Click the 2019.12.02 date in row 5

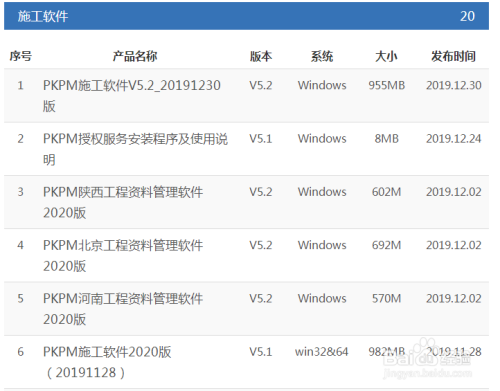pyautogui.click(x=454, y=298)
